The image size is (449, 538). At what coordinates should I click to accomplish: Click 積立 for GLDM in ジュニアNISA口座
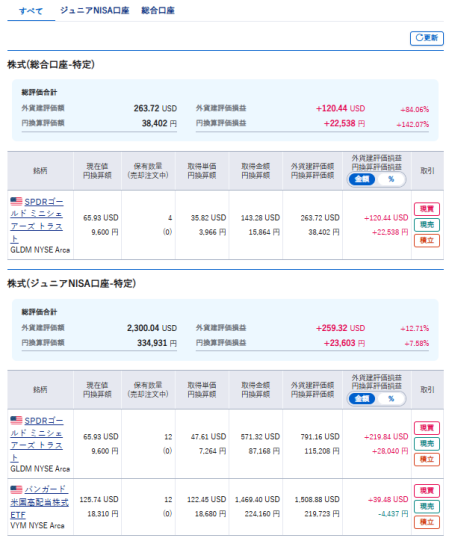tap(427, 459)
